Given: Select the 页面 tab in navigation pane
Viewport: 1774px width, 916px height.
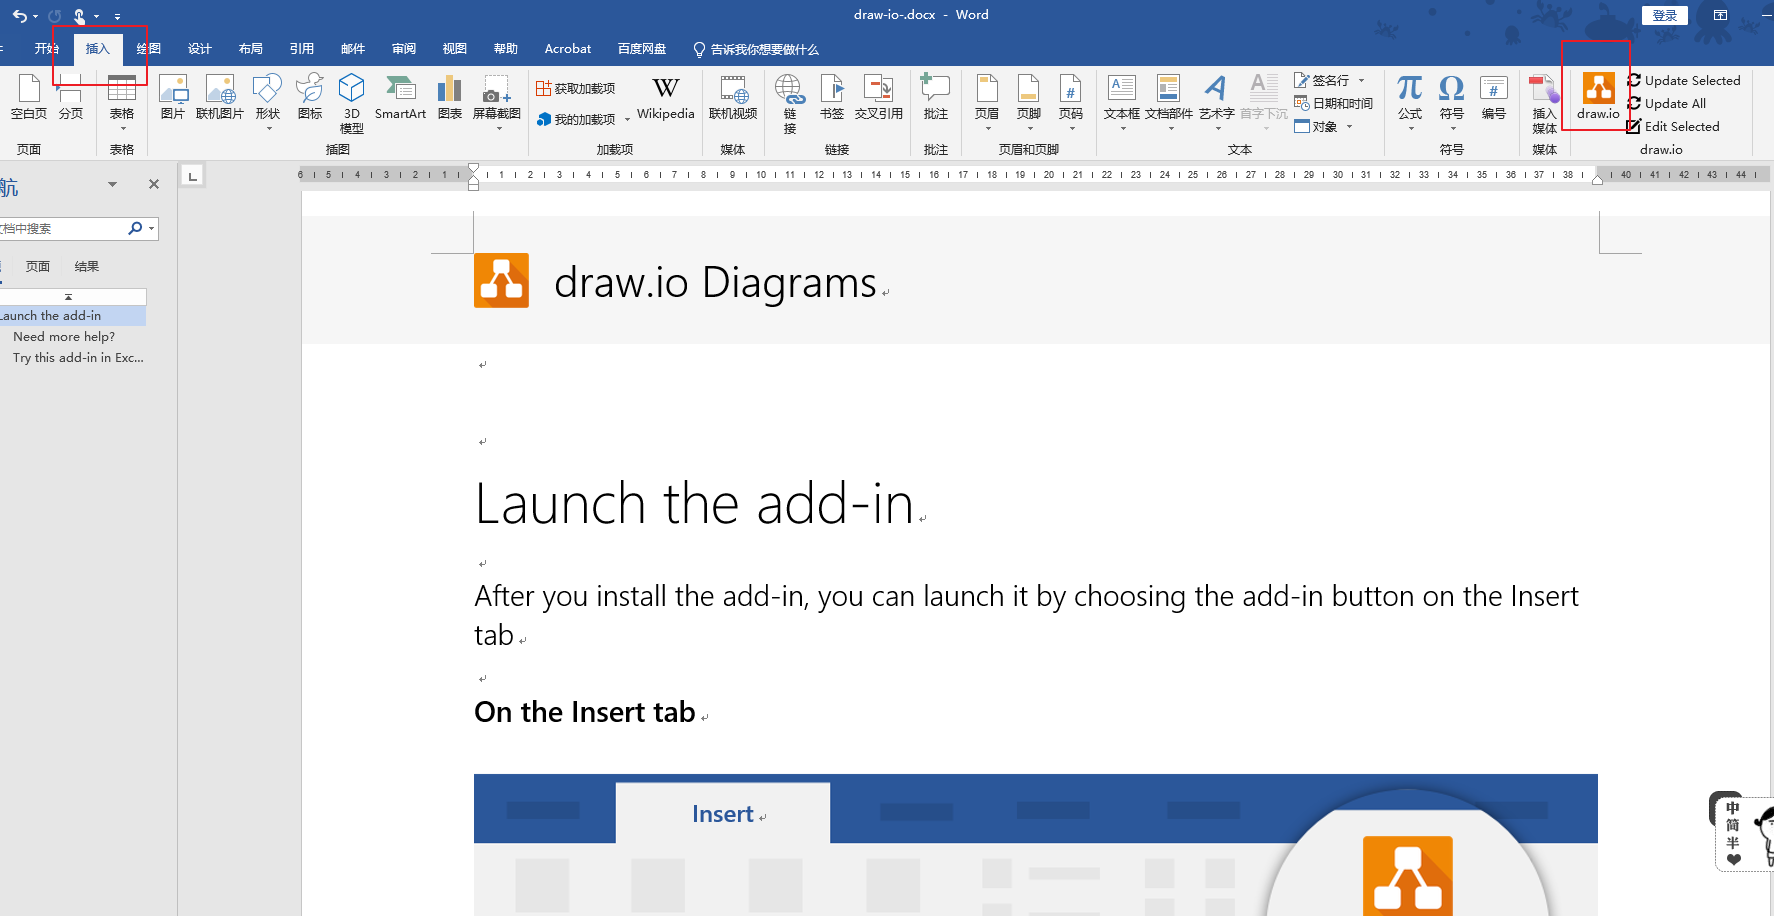Looking at the screenshot, I should point(38,267).
